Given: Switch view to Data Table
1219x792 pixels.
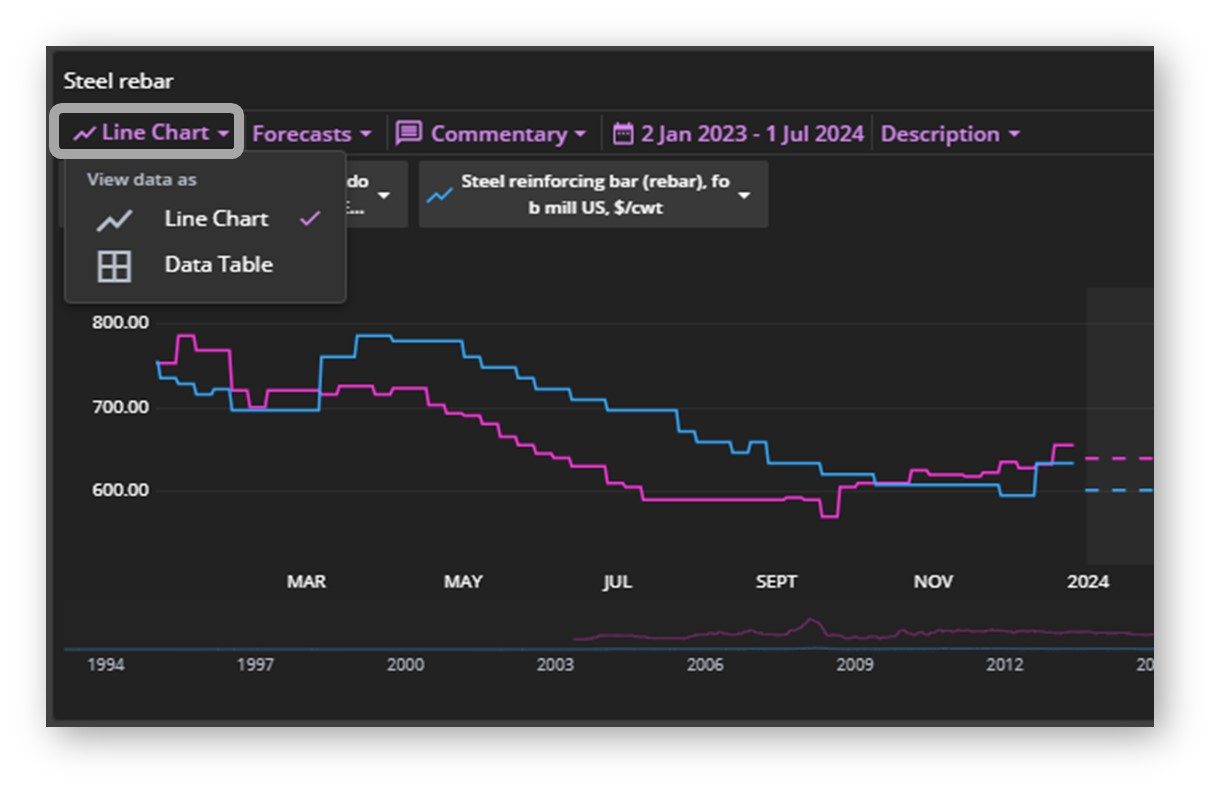Looking at the screenshot, I should click(x=218, y=265).
